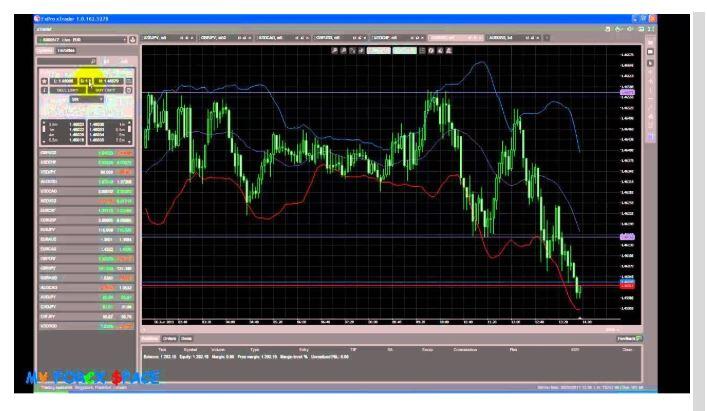Open the AUDUSD chart tab
Image resolution: width=707 pixels, height=411 pixels.
(x=512, y=38)
